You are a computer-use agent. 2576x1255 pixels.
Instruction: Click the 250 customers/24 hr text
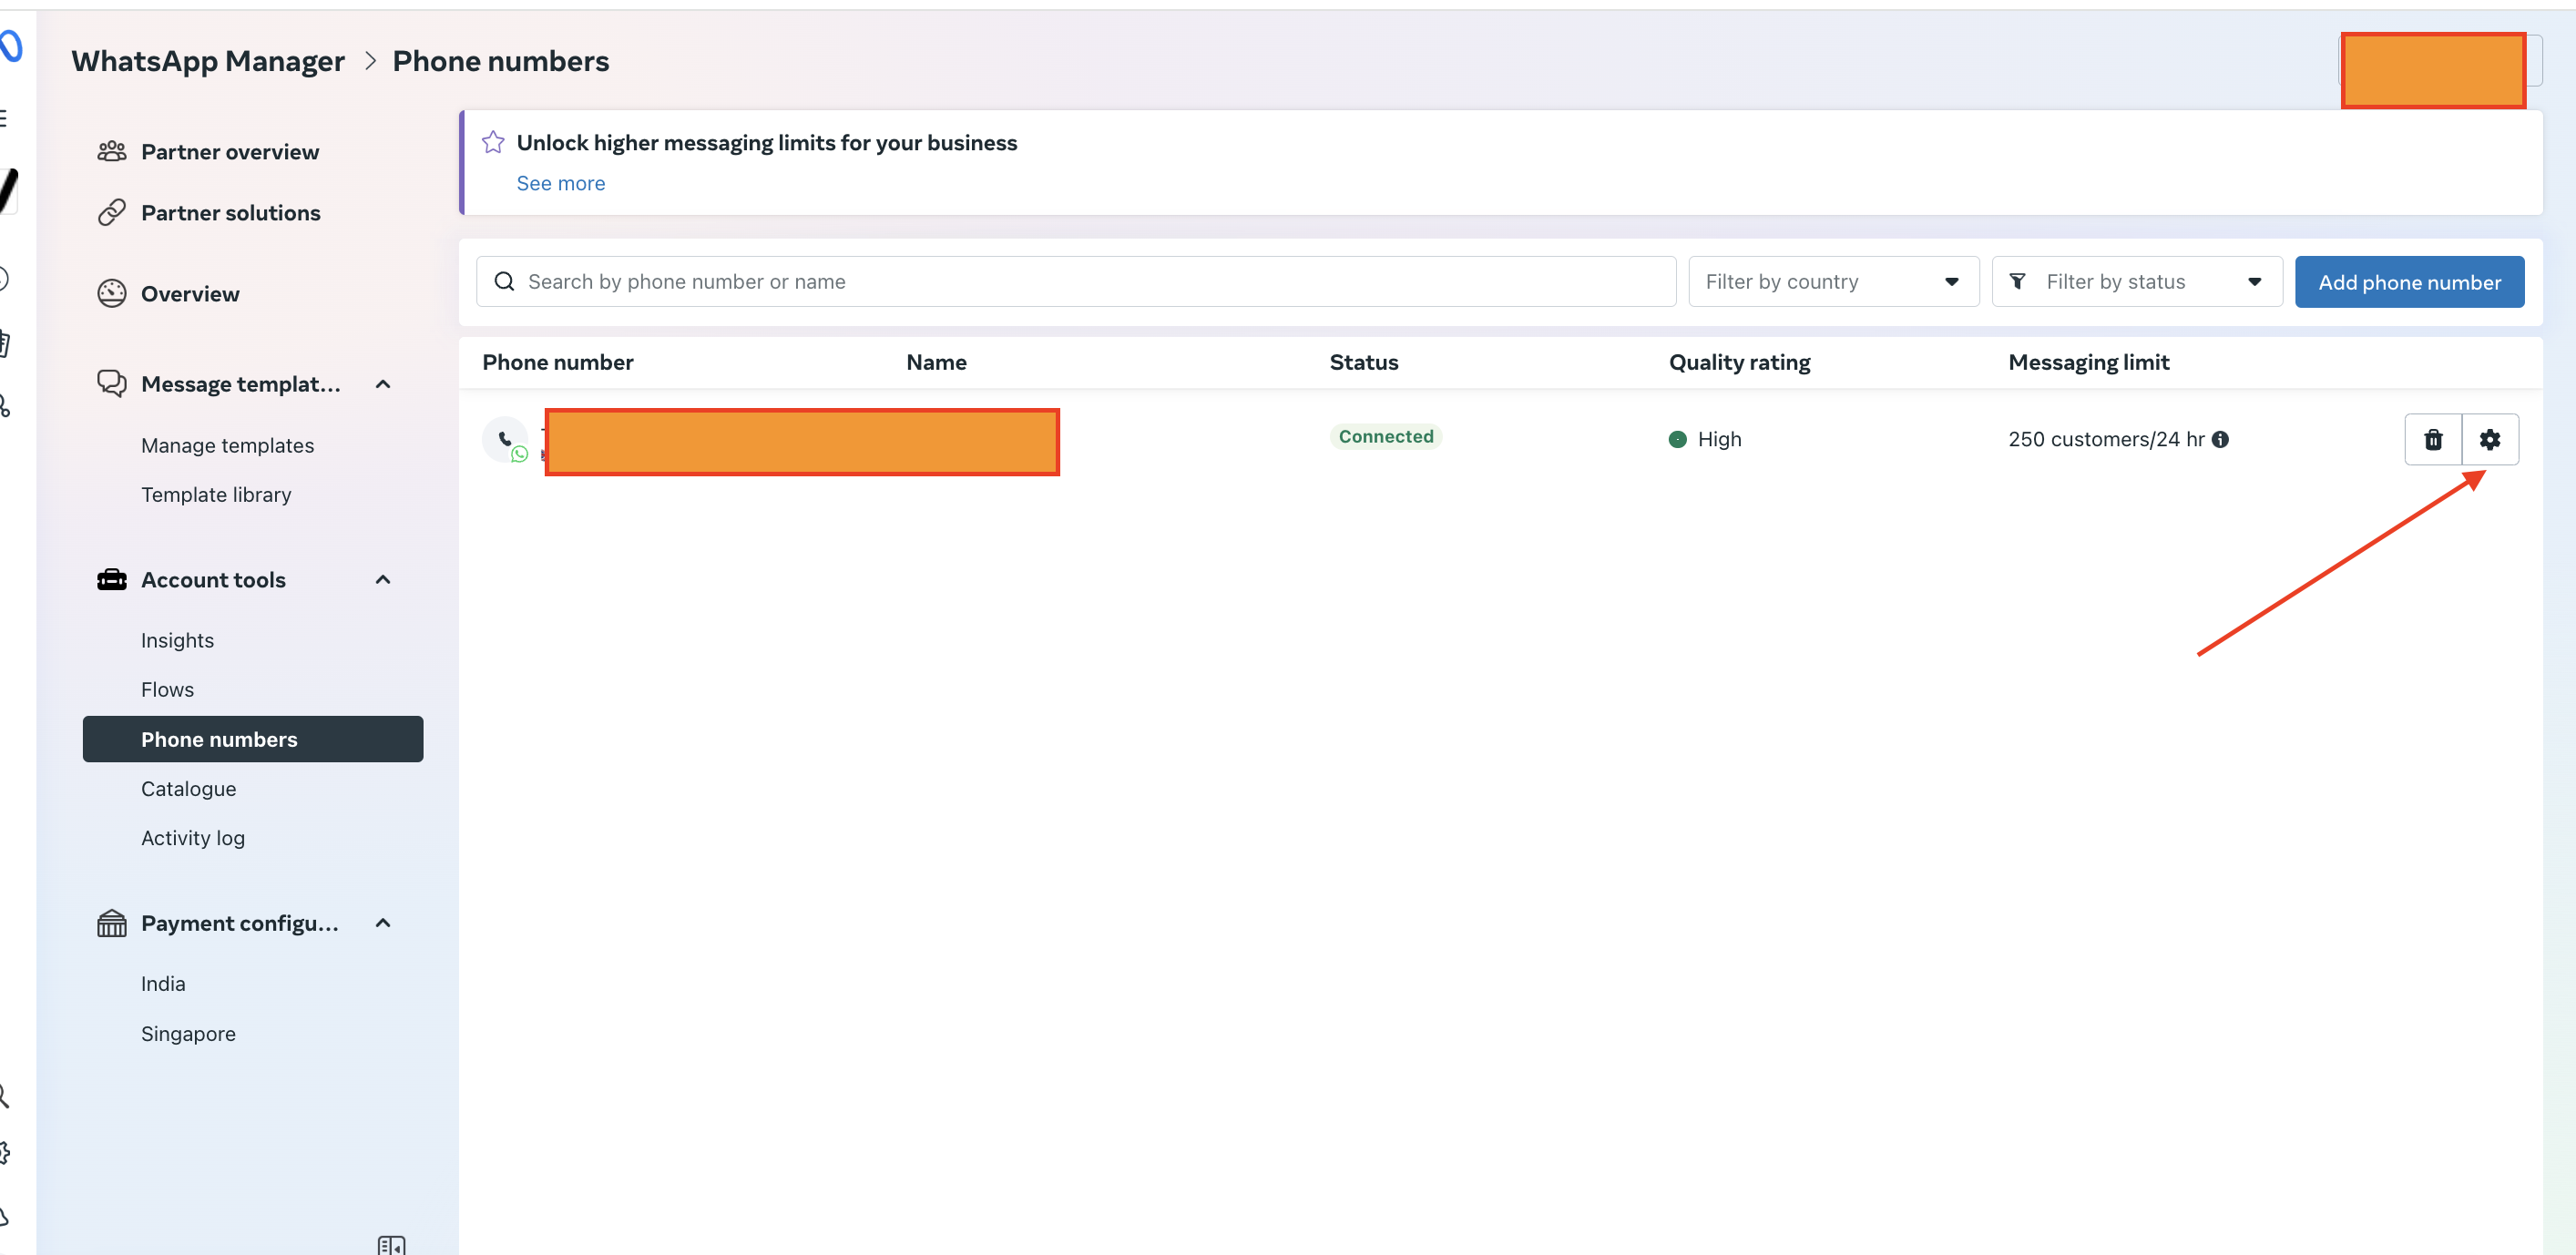(x=2106, y=439)
